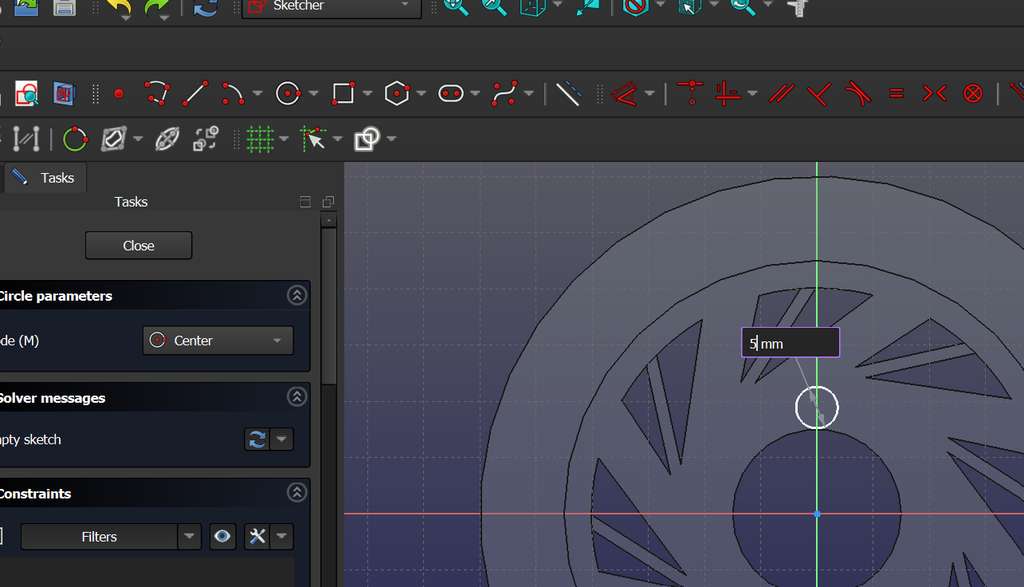Open the Sketcher workbench selector
The image size is (1024, 587).
pos(332,7)
